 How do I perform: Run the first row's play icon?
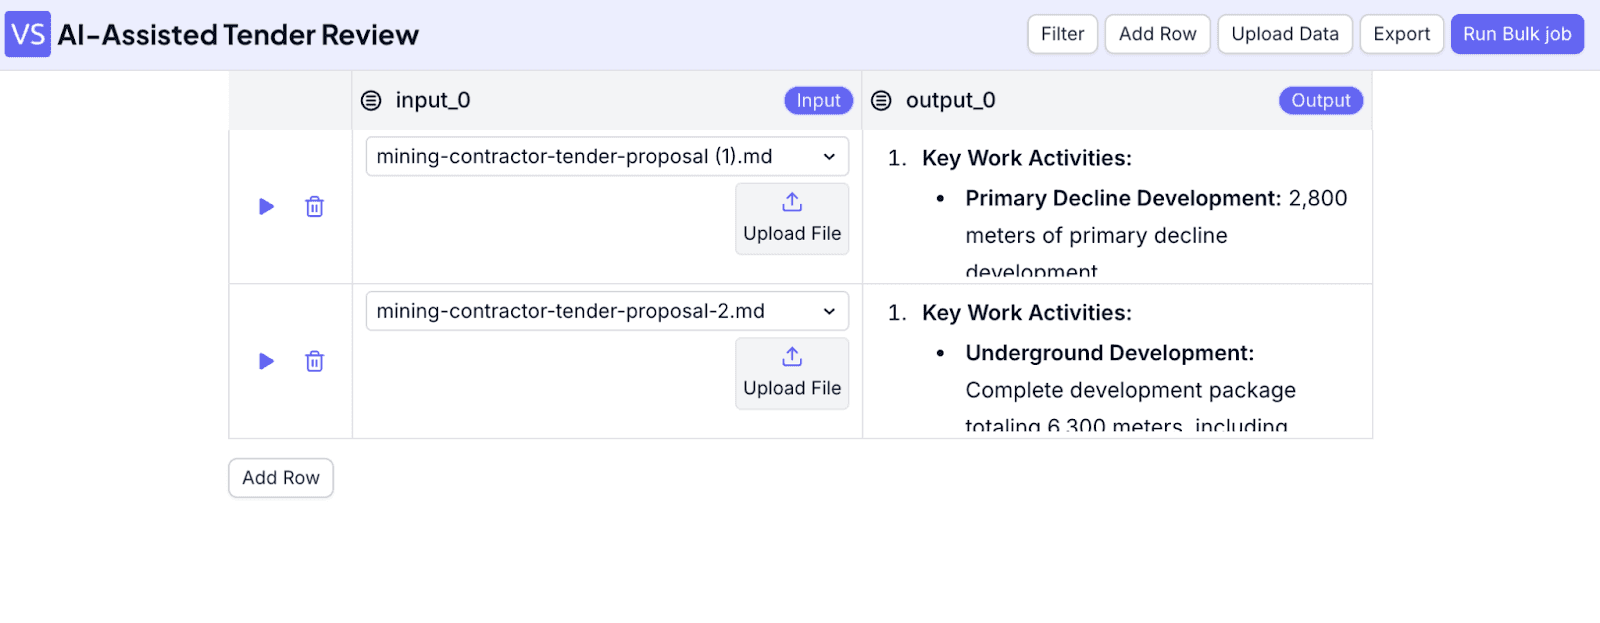pyautogui.click(x=266, y=207)
